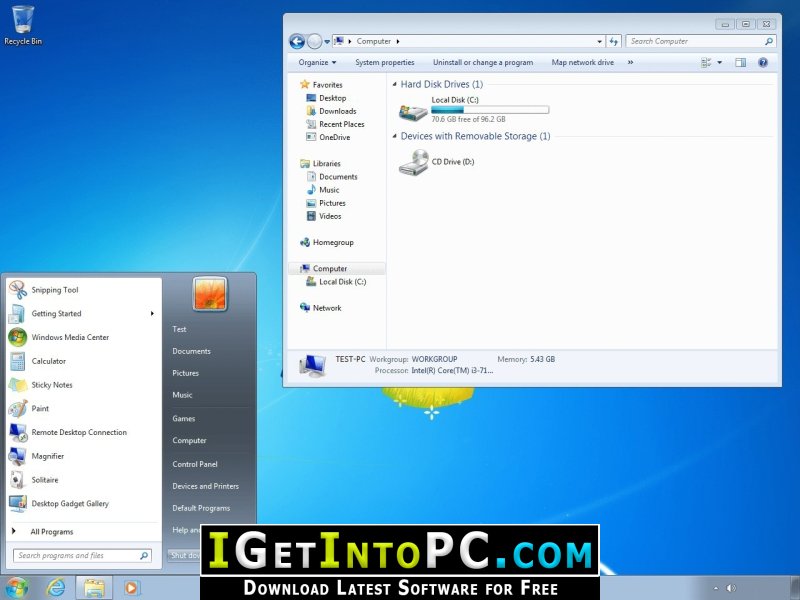Open view options dropdown arrow
This screenshot has height=600, width=800.
(719, 62)
